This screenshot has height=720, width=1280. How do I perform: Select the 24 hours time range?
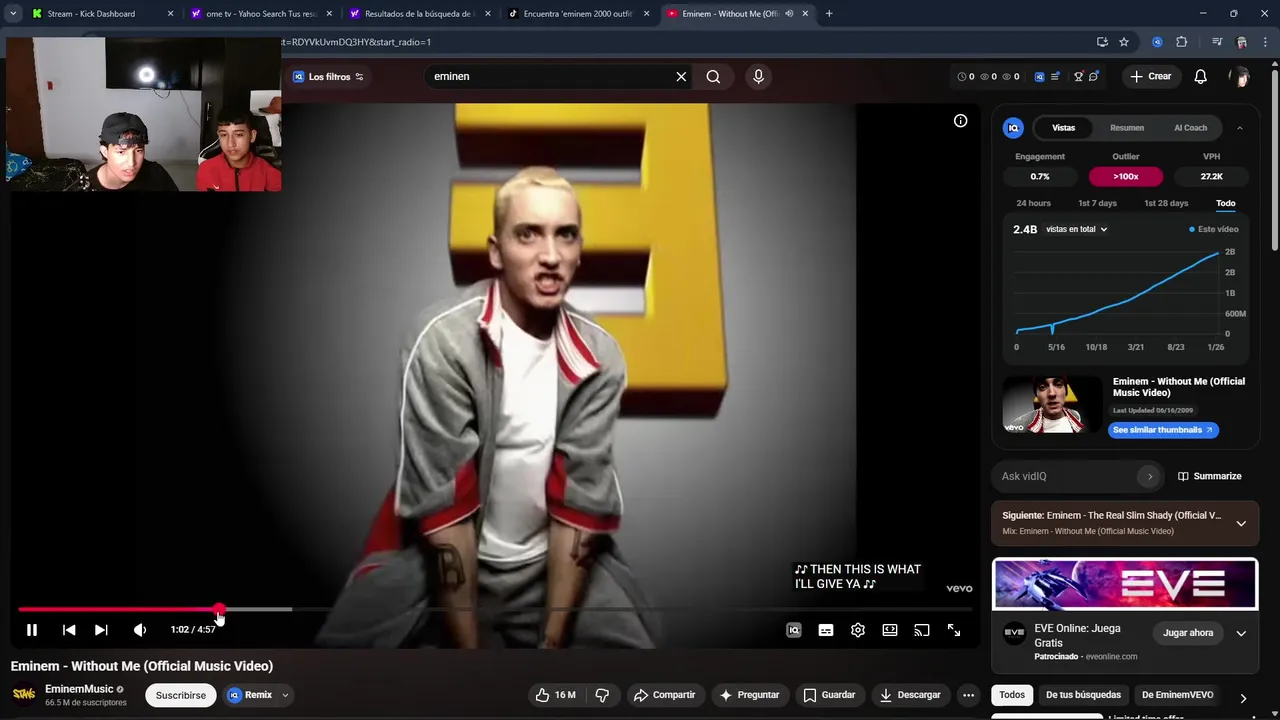click(1033, 203)
